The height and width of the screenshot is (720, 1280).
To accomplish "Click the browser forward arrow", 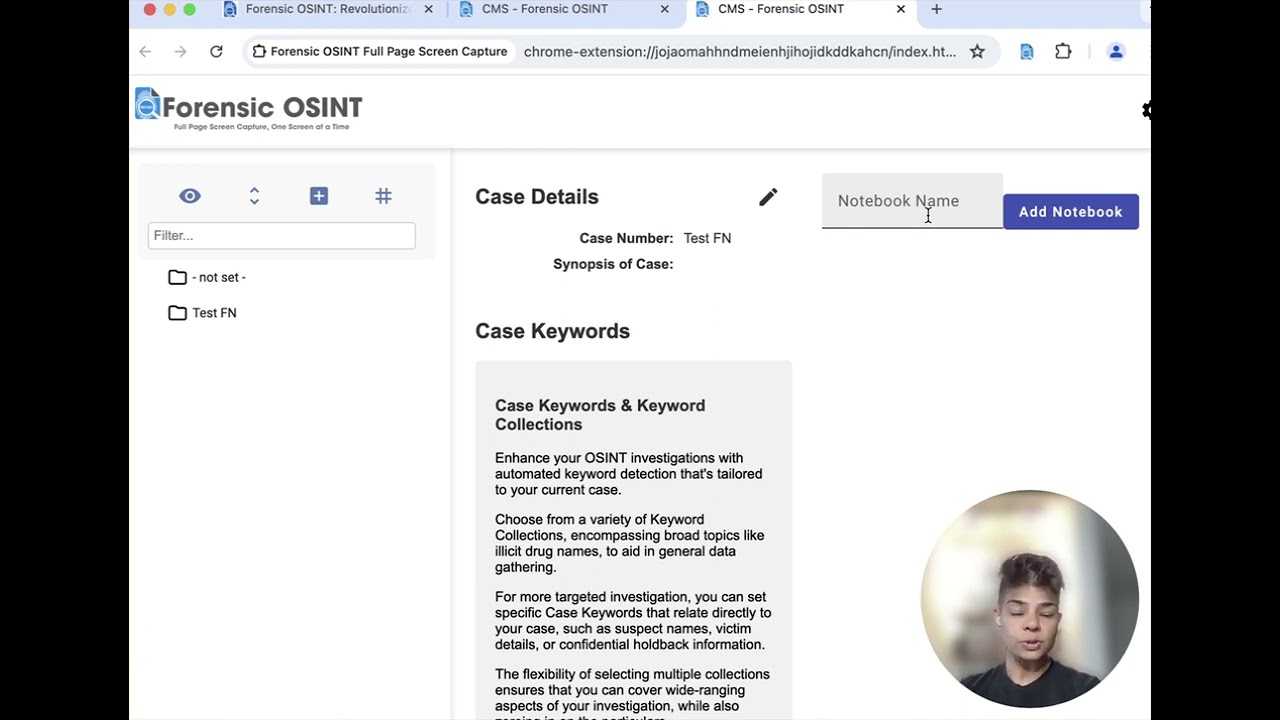I will click(x=180, y=51).
